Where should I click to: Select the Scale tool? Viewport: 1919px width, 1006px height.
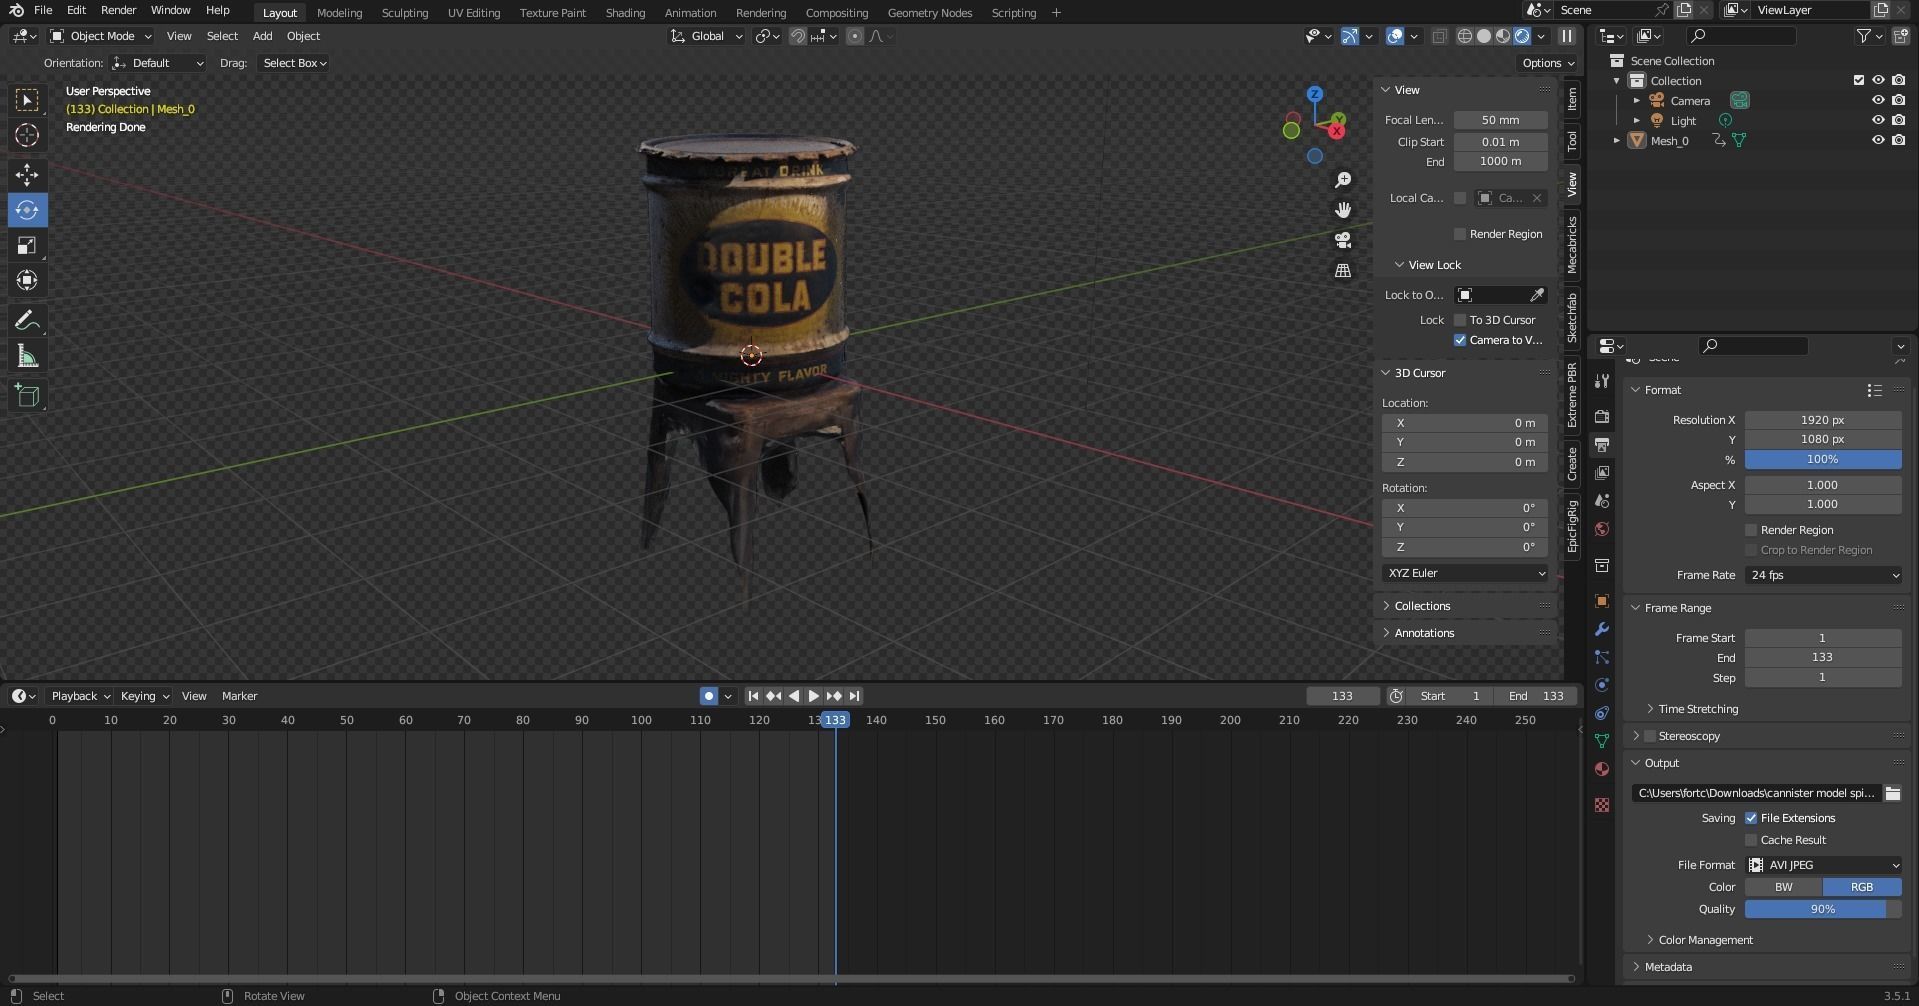click(x=27, y=245)
